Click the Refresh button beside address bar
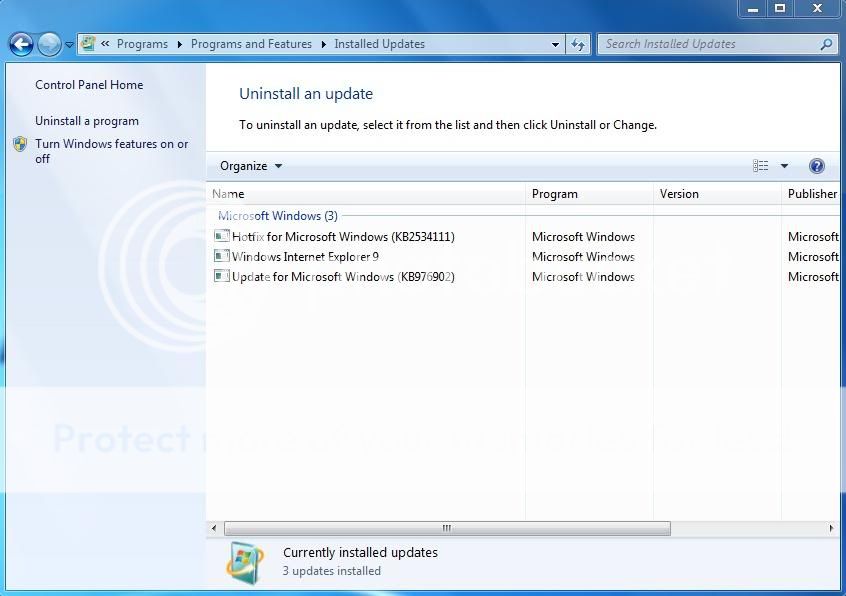The height and width of the screenshot is (596, 846). 578,44
